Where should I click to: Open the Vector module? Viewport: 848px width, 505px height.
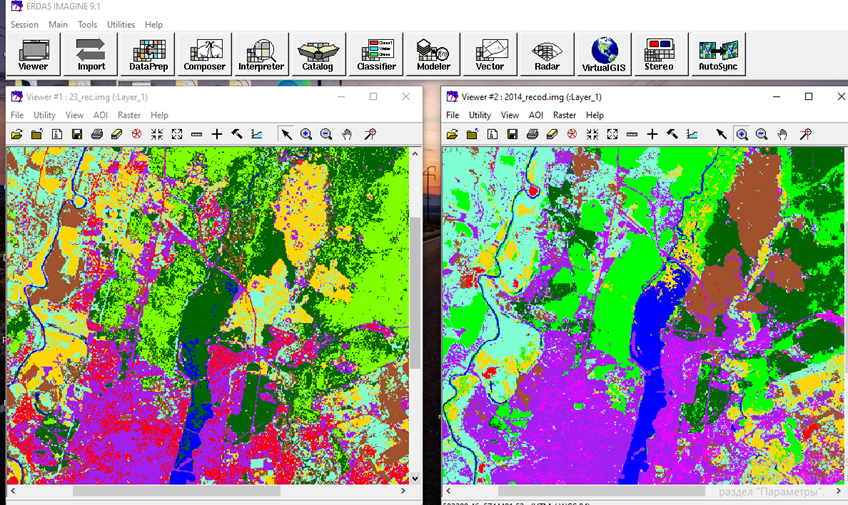pyautogui.click(x=490, y=54)
